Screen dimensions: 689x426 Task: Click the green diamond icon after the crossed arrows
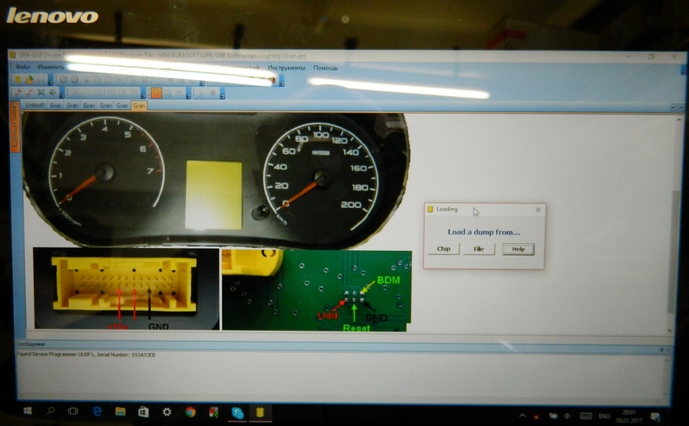[52, 93]
